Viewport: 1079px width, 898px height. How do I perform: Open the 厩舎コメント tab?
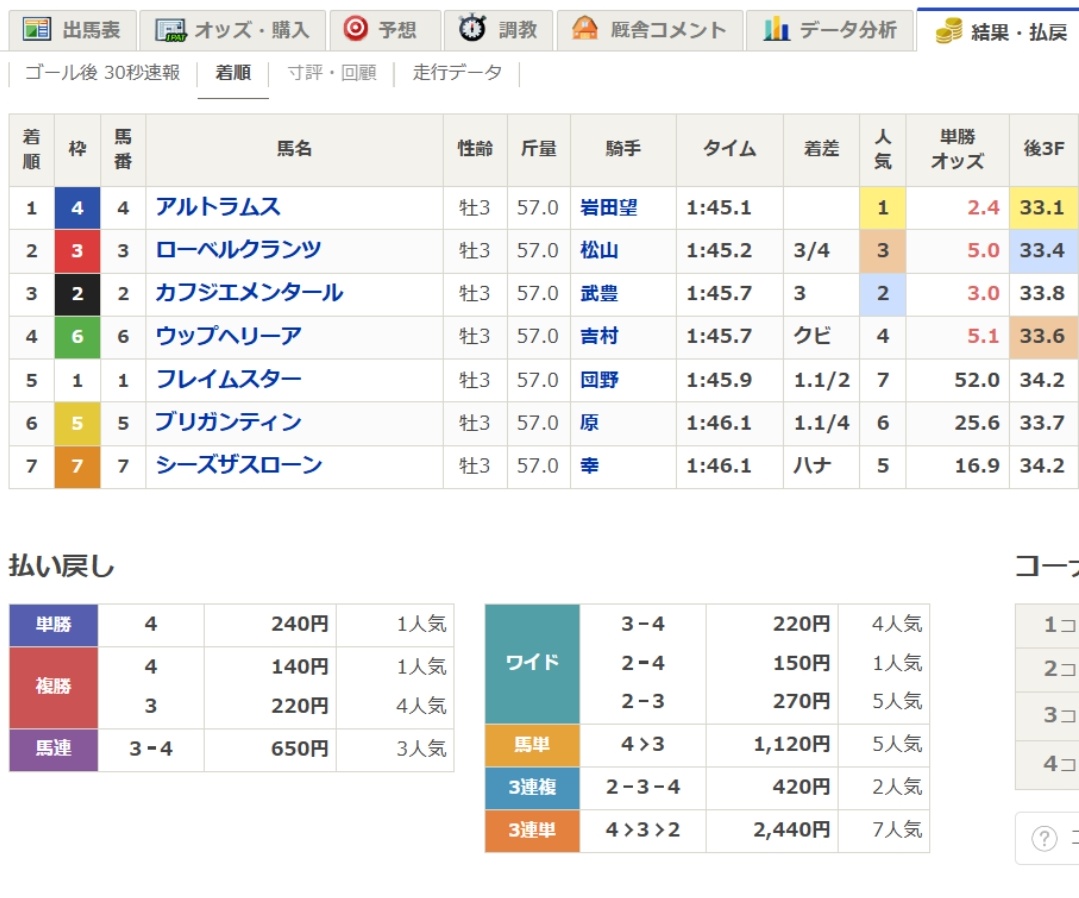coord(650,30)
